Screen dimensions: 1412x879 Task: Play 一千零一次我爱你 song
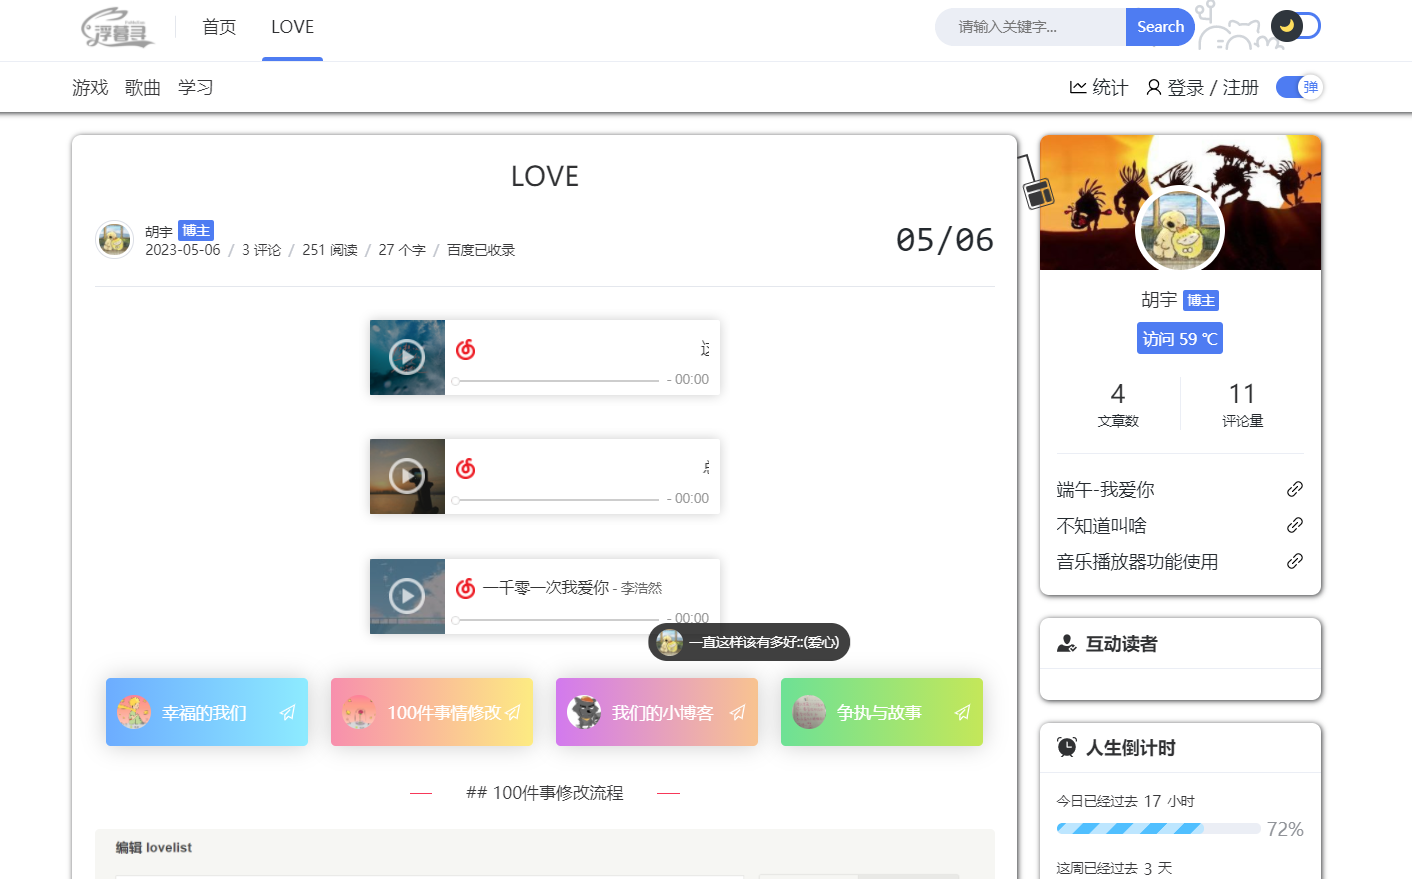coord(407,596)
